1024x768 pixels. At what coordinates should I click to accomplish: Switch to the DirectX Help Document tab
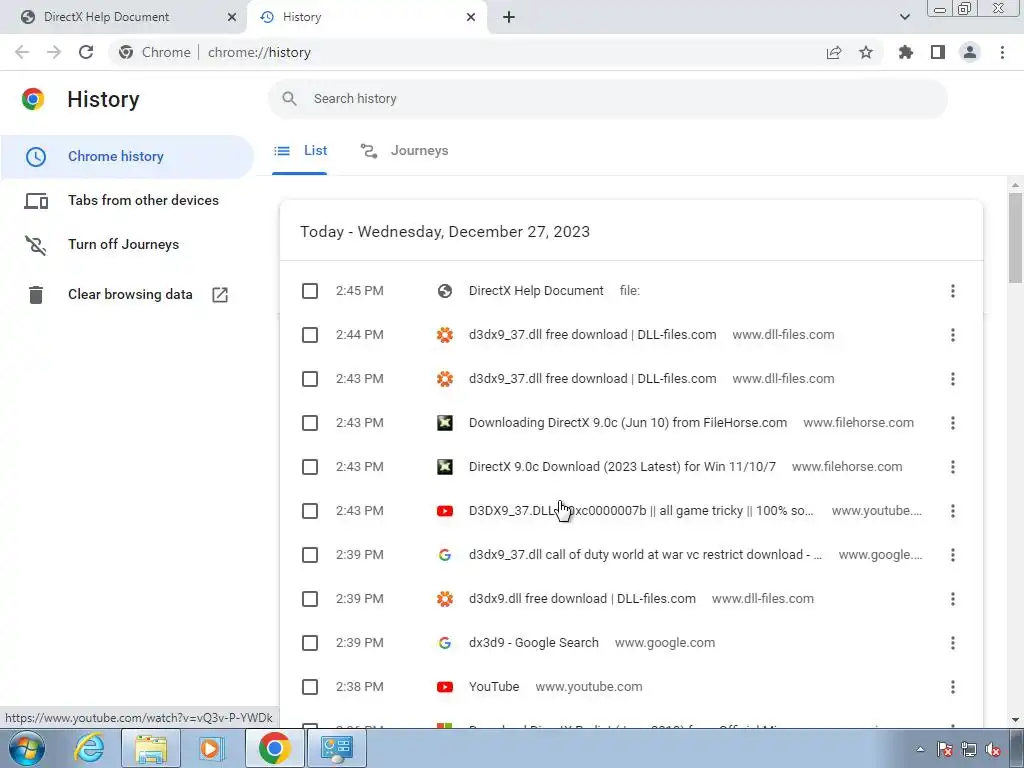[124, 17]
